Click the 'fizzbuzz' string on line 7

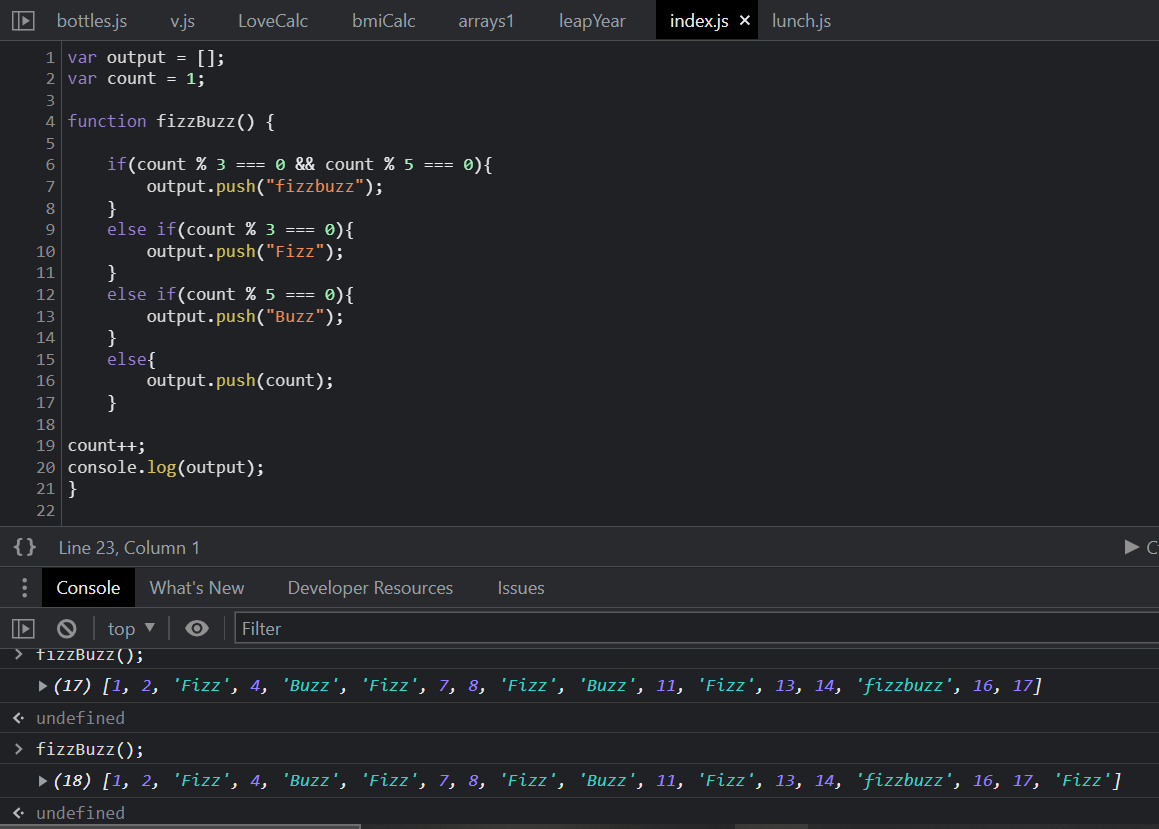coord(315,186)
